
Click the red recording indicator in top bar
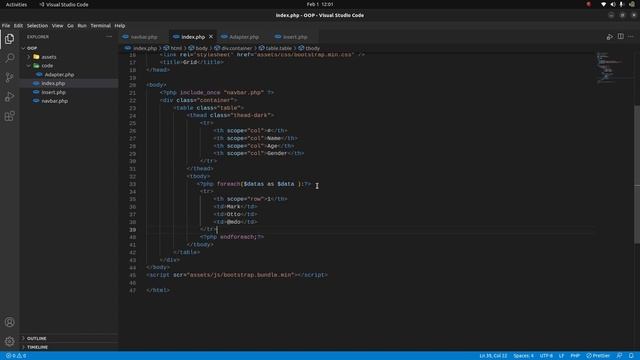pyautogui.click(x=589, y=4)
